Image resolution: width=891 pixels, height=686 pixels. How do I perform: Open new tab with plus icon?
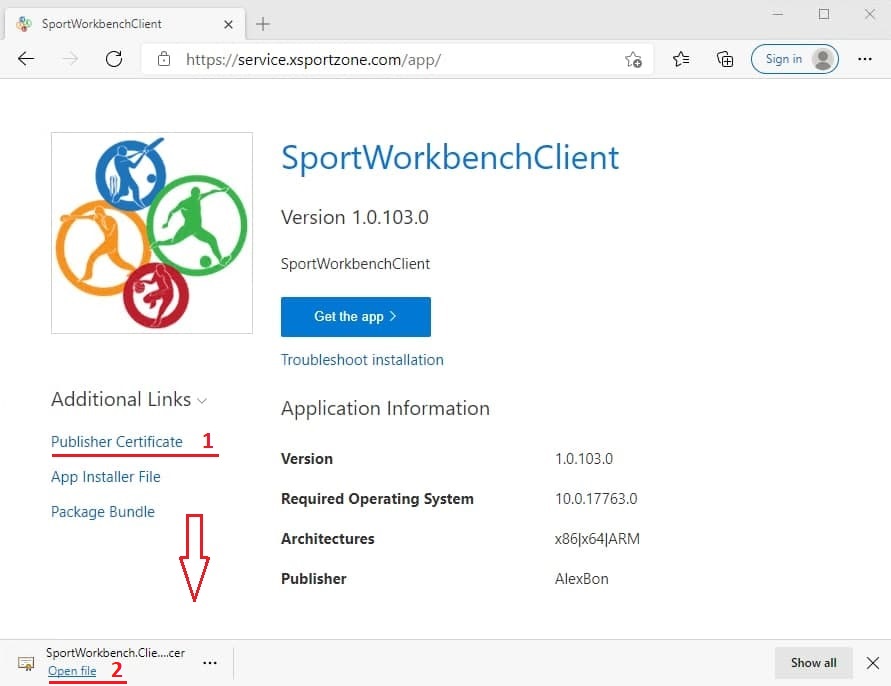click(263, 23)
